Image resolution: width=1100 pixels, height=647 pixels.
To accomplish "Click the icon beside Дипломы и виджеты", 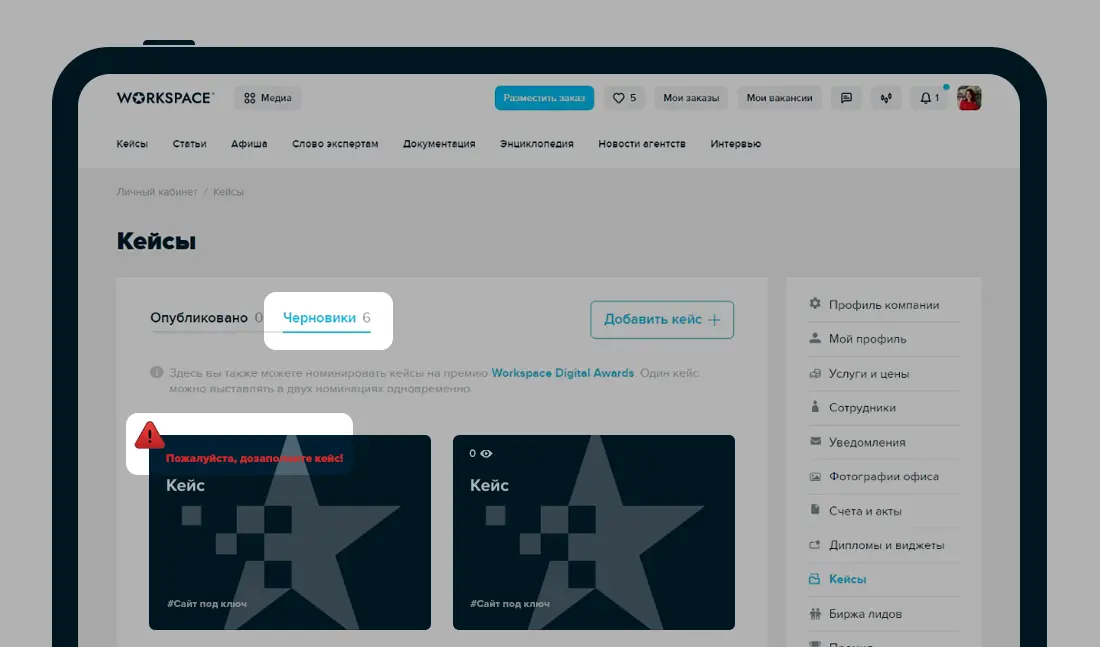I will pos(814,545).
